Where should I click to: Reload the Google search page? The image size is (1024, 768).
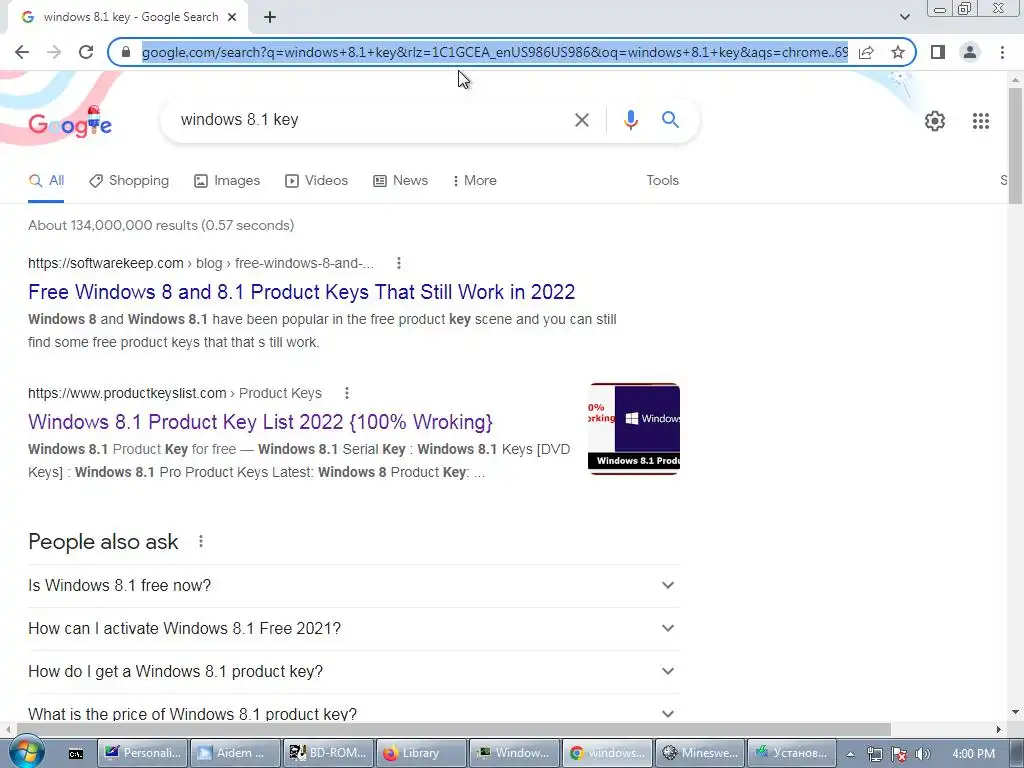pyautogui.click(x=86, y=52)
